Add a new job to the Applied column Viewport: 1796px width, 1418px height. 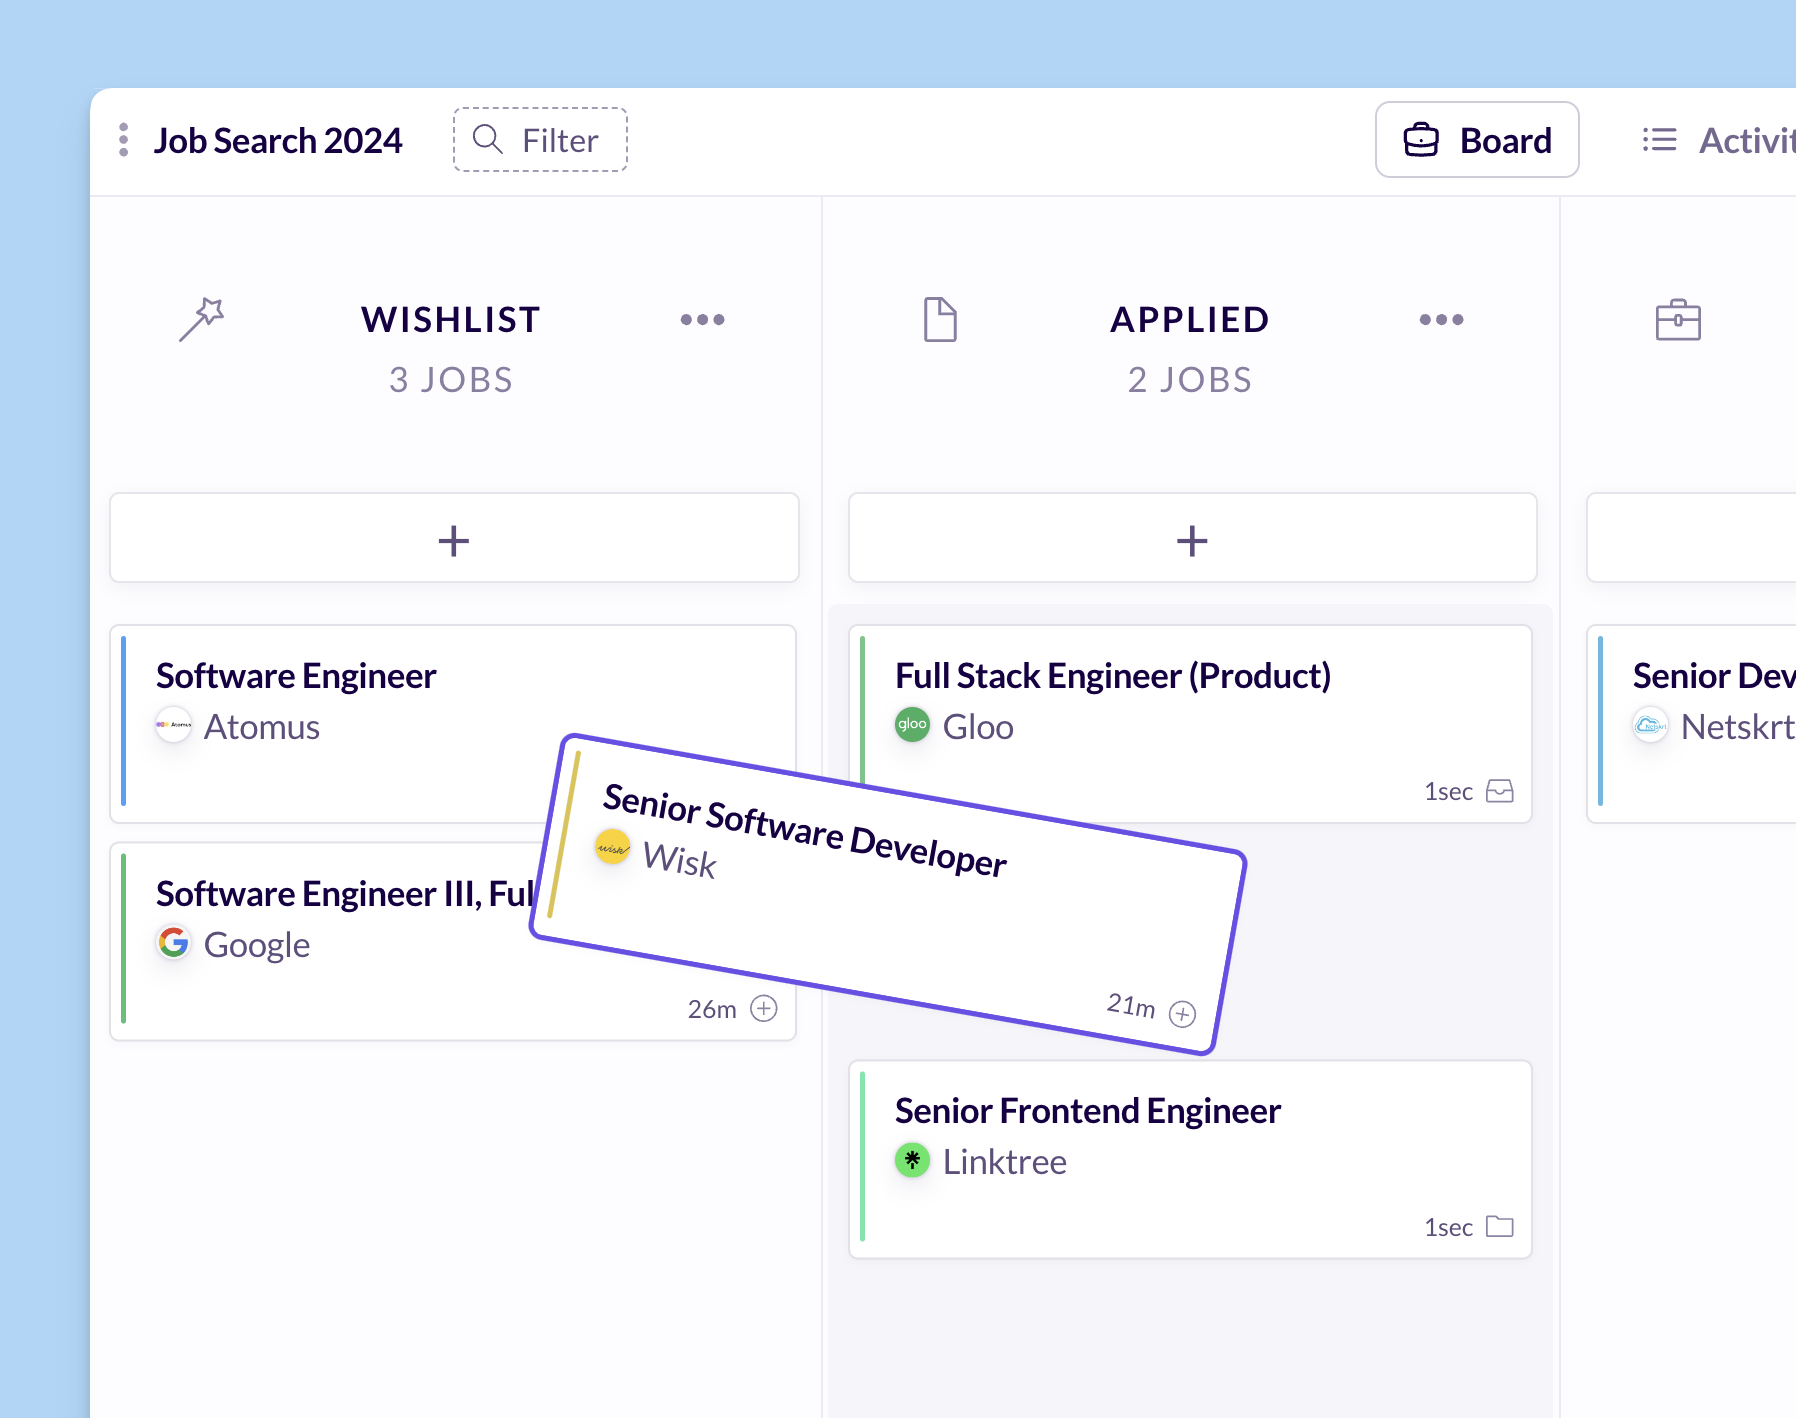(1192, 538)
